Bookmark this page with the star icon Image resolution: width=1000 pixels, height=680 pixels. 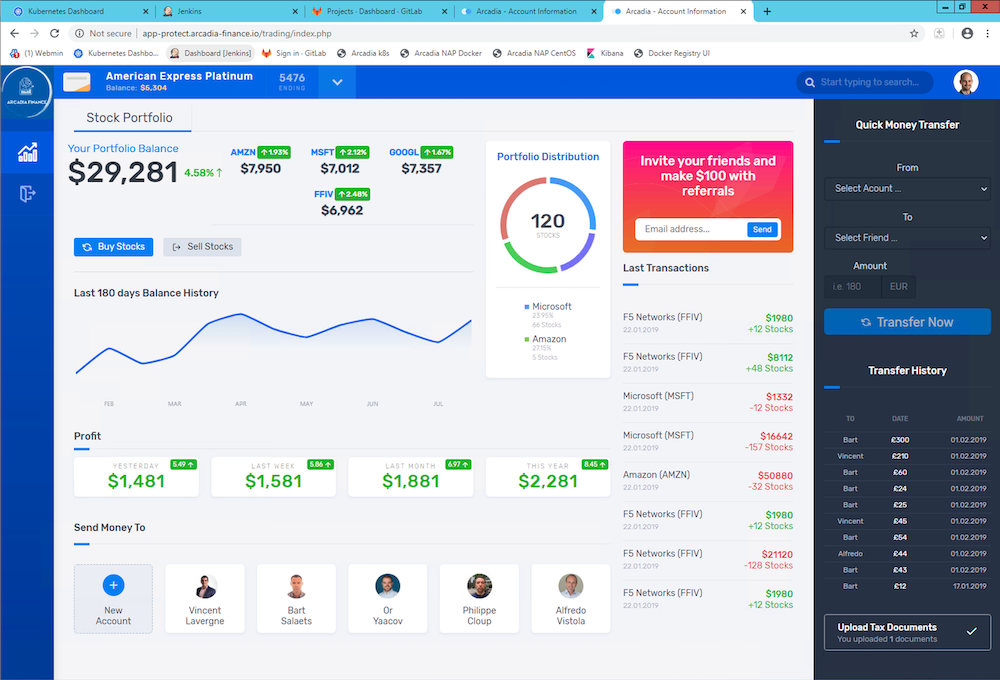click(x=914, y=33)
